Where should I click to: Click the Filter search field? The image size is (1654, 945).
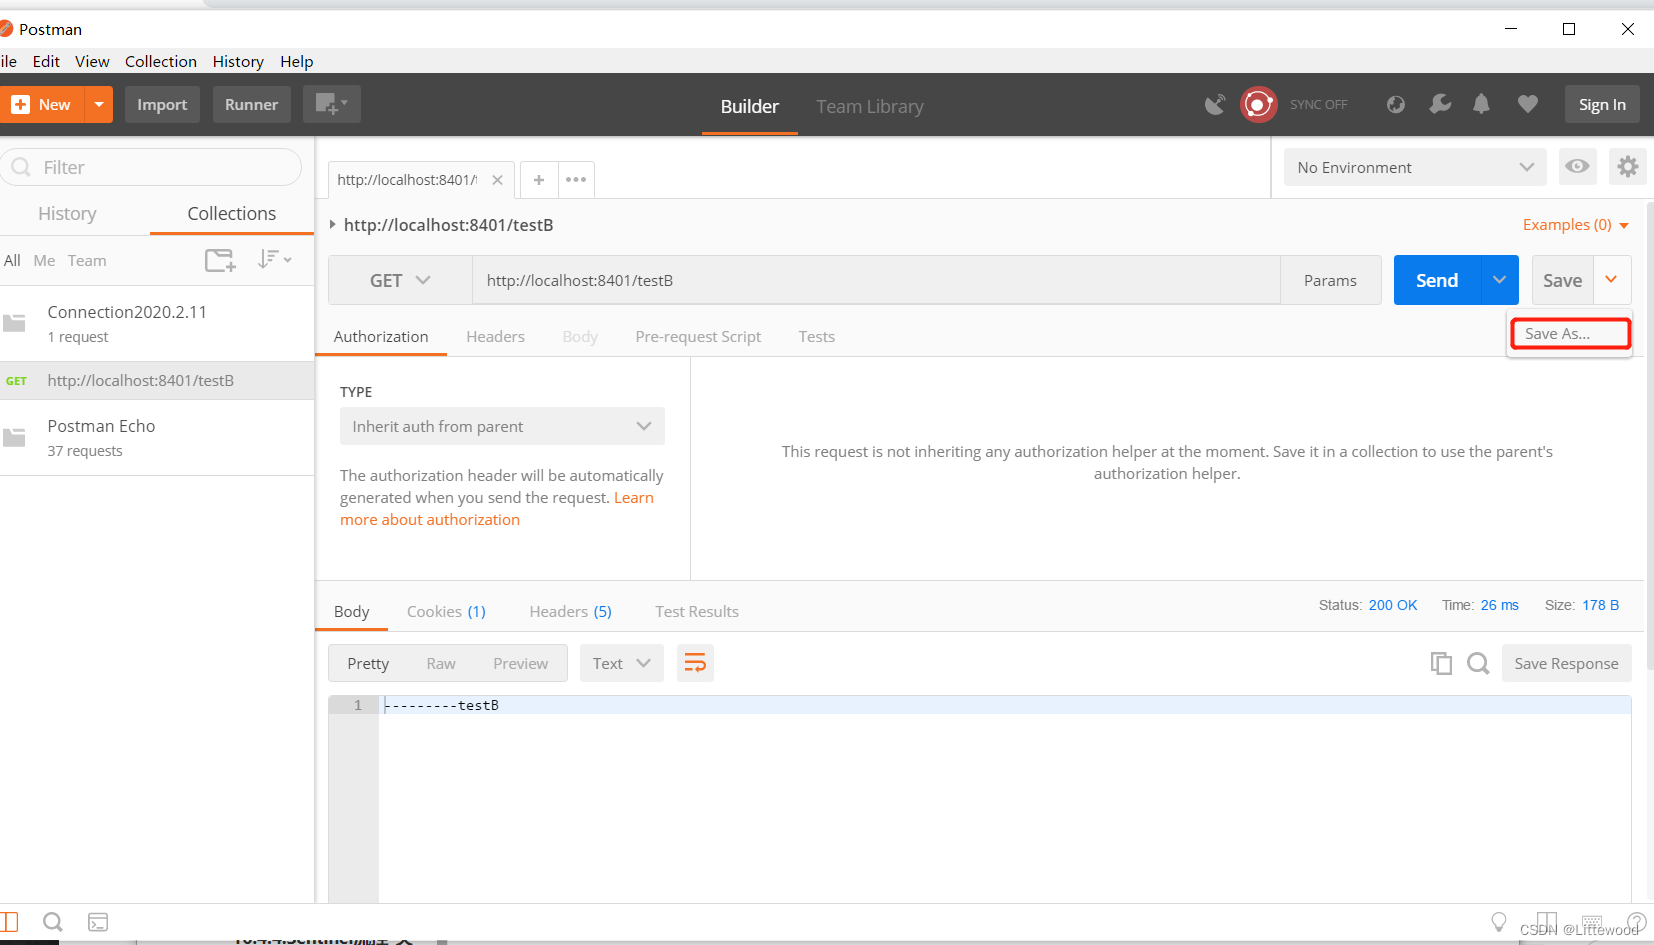[152, 167]
